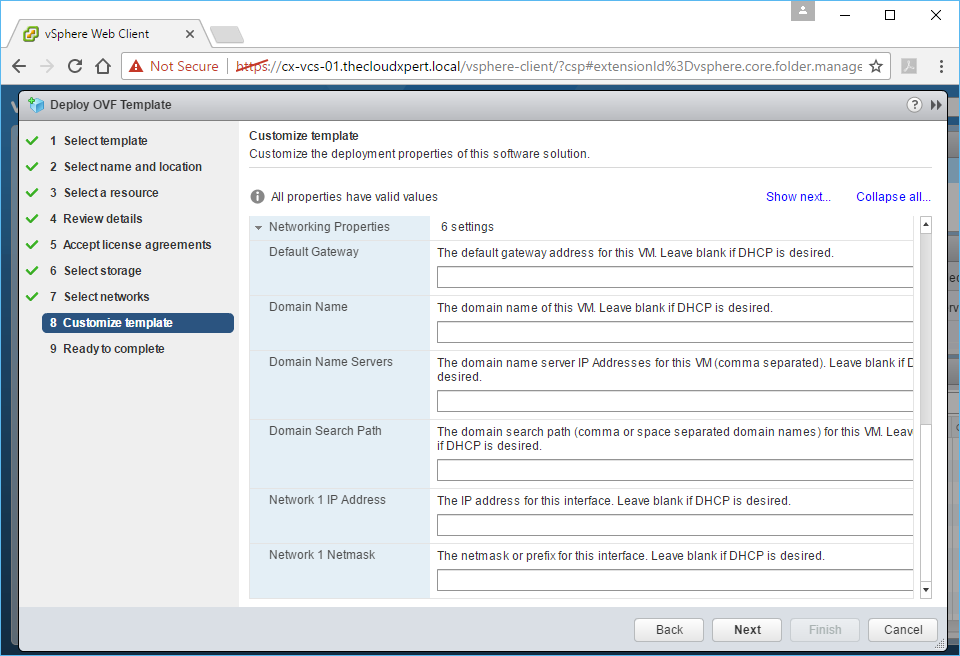This screenshot has width=960, height=656.
Task: Bookmark page with the star icon
Action: 876,67
